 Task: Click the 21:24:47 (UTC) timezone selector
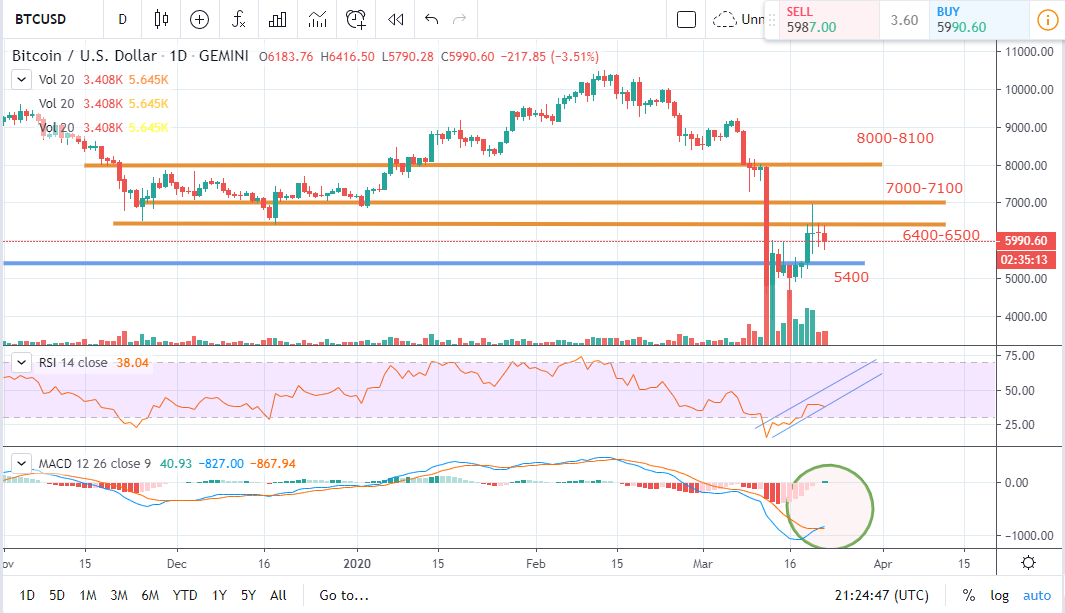tap(882, 595)
